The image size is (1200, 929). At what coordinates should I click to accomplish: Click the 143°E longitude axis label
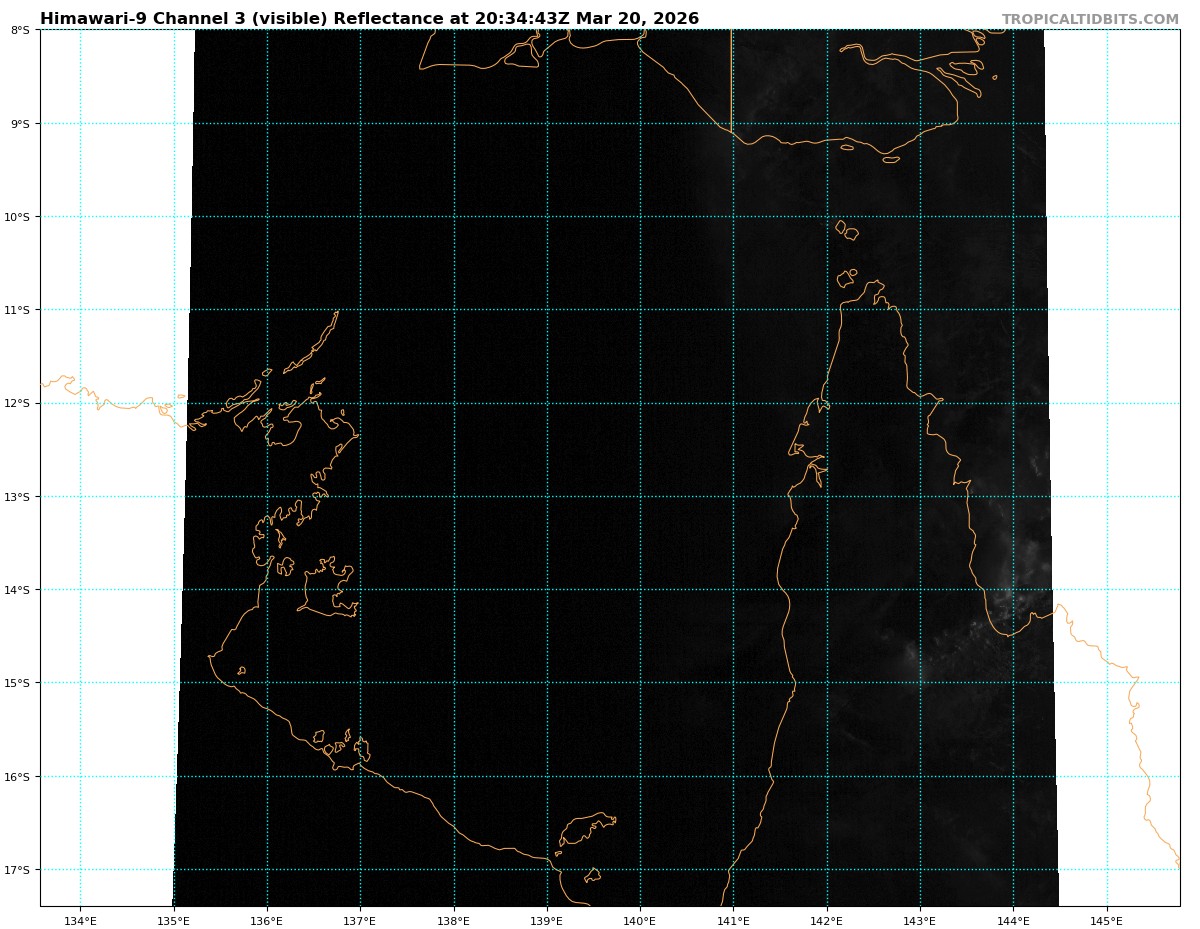pyautogui.click(x=920, y=920)
